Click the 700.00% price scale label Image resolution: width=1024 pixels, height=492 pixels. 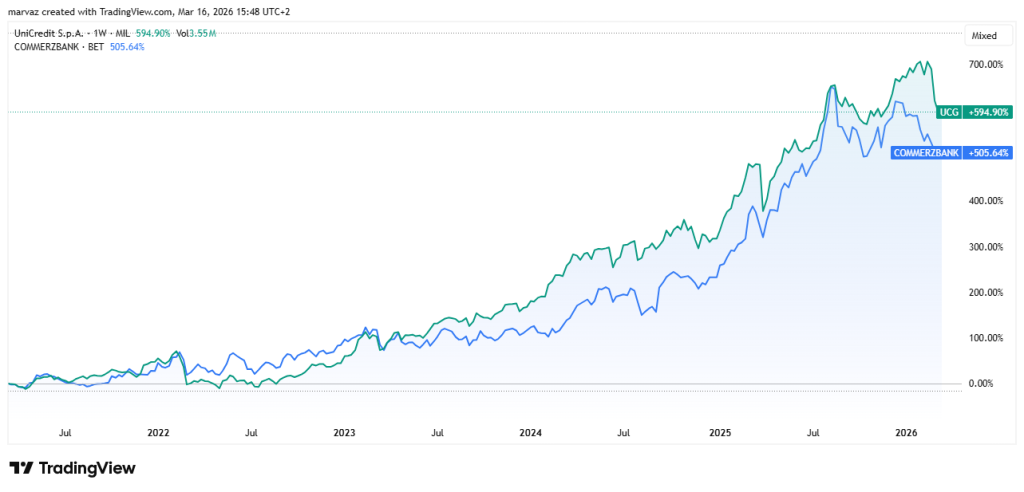click(985, 65)
